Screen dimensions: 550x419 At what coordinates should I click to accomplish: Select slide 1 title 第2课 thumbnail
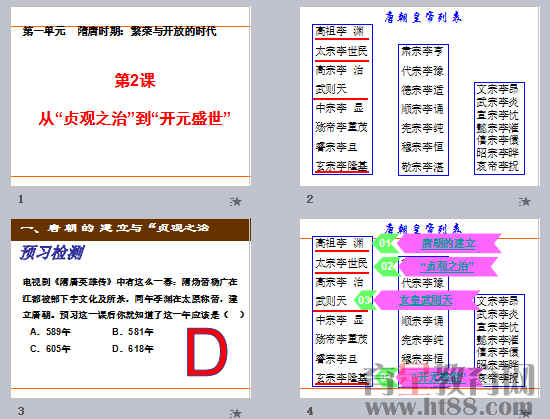pos(135,80)
